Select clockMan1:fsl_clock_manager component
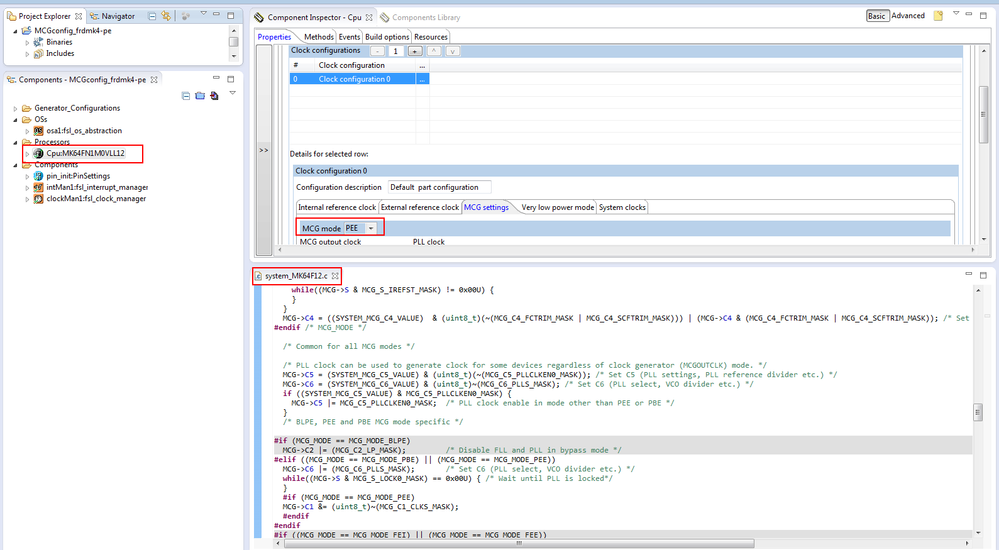The image size is (999, 550). (96, 199)
